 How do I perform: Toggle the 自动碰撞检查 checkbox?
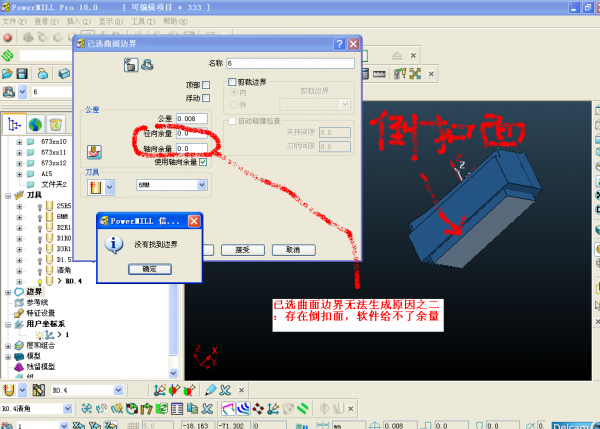tap(232, 121)
